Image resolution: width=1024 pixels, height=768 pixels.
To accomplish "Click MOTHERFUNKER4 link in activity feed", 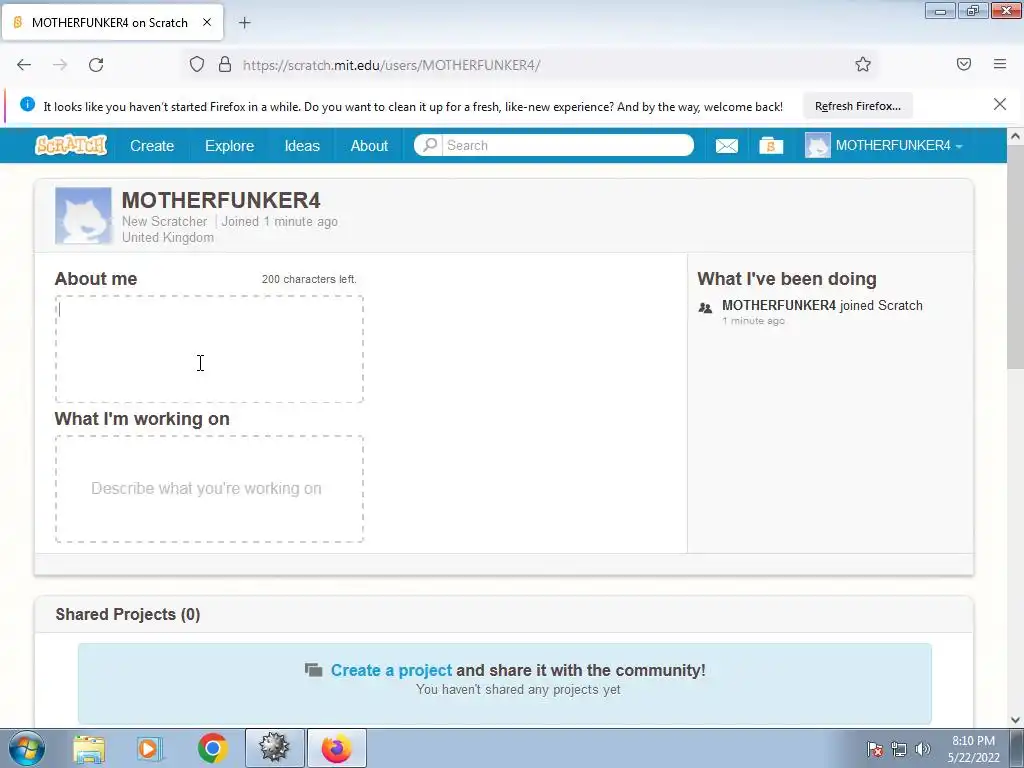I will [x=778, y=305].
